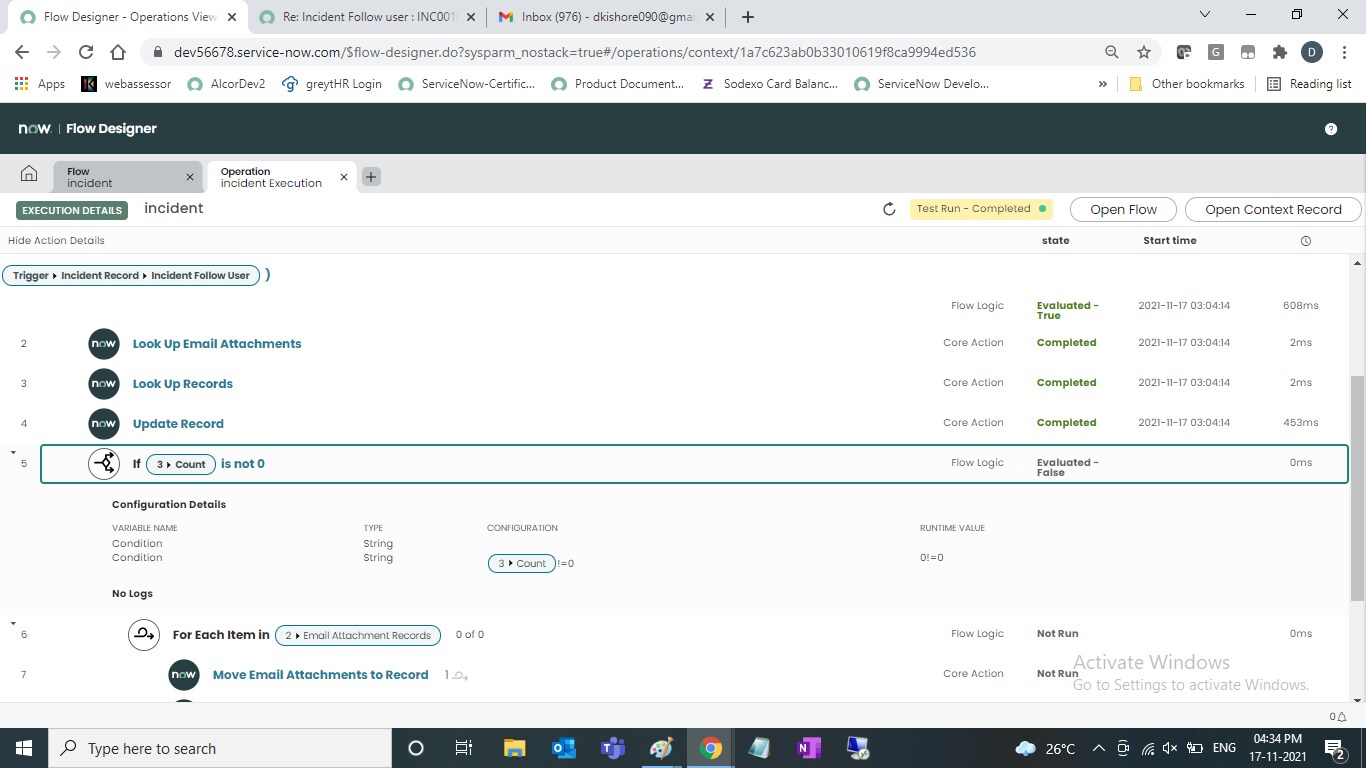This screenshot has width=1366, height=768.
Task: Click the Evaluated - False state text
Action: pos(1068,467)
